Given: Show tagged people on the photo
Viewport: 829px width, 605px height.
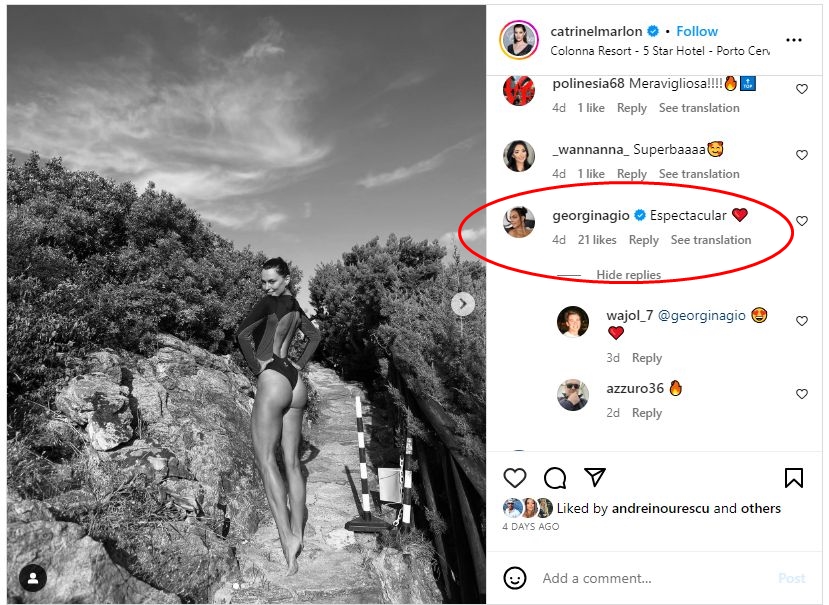Looking at the screenshot, I should pyautogui.click(x=34, y=578).
